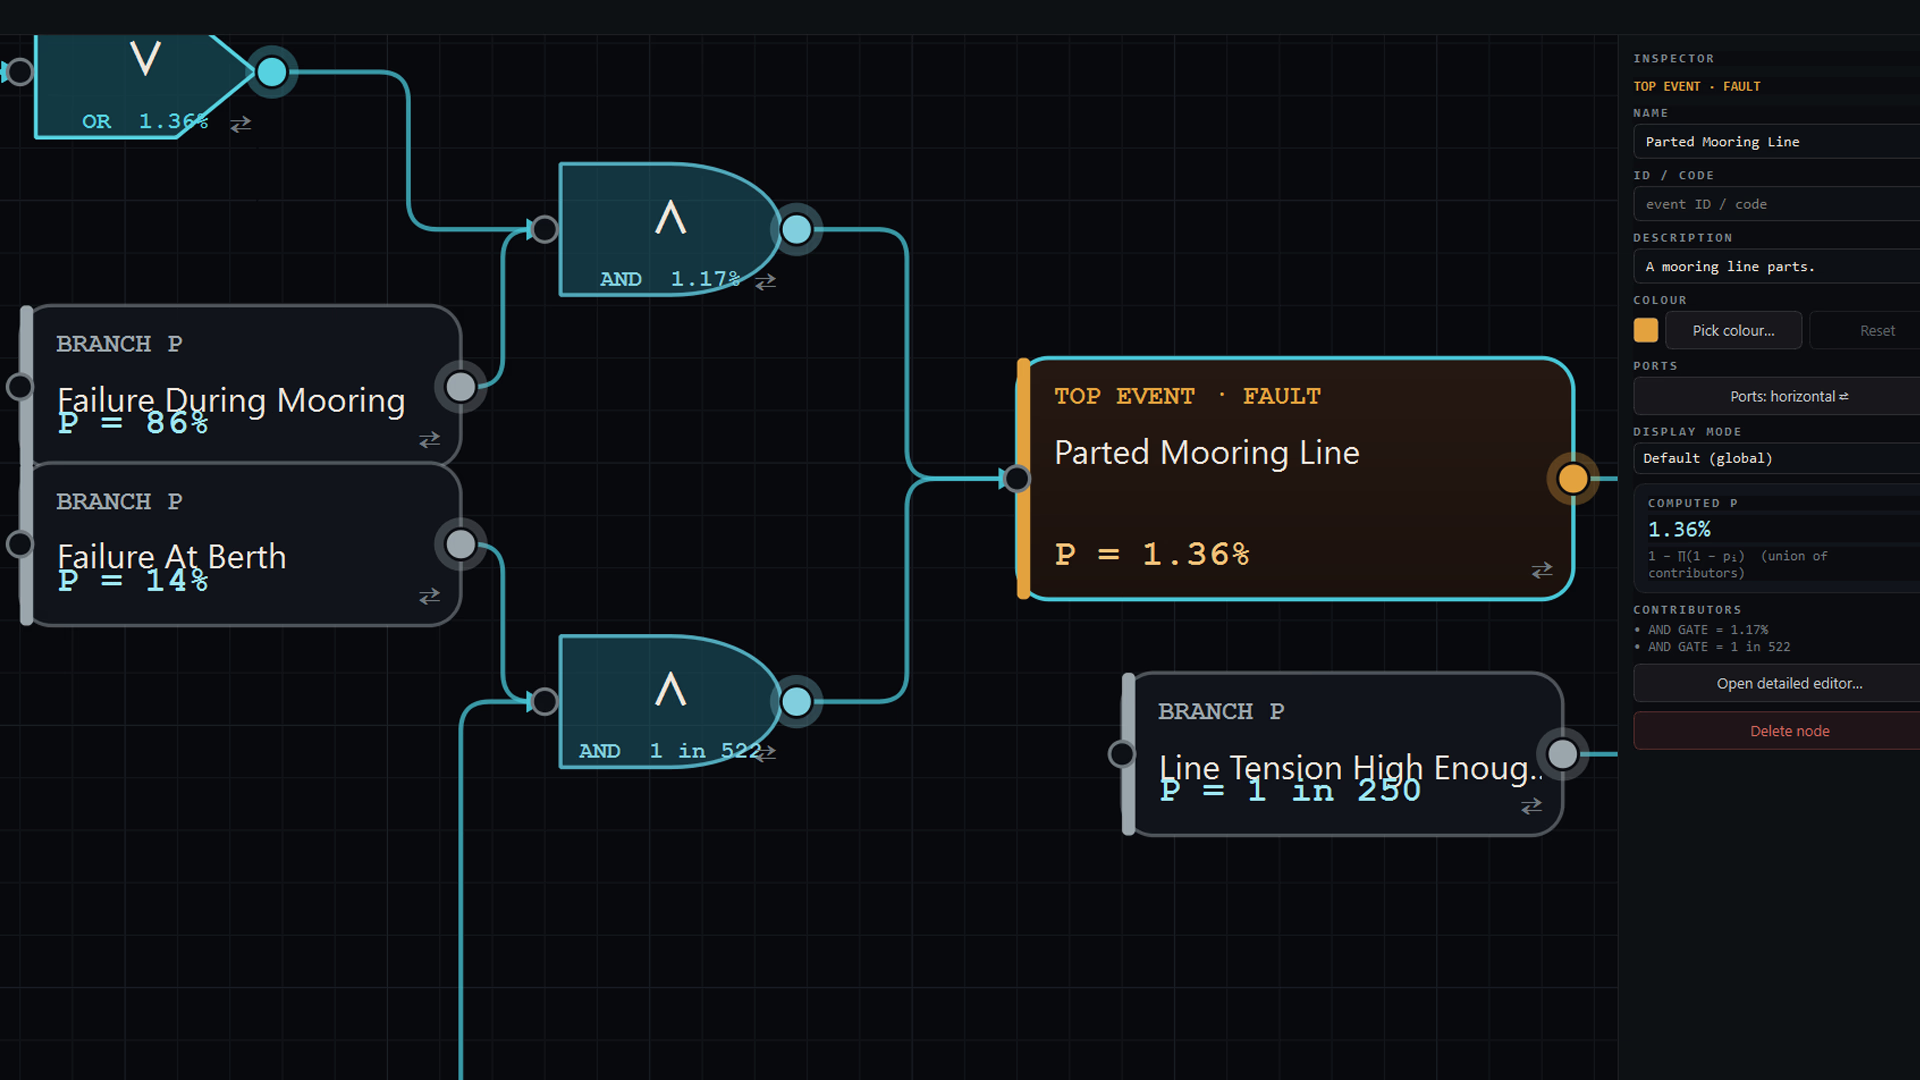Click Pick colour button
Image resolution: width=1920 pixels, height=1080 pixels.
[1733, 330]
